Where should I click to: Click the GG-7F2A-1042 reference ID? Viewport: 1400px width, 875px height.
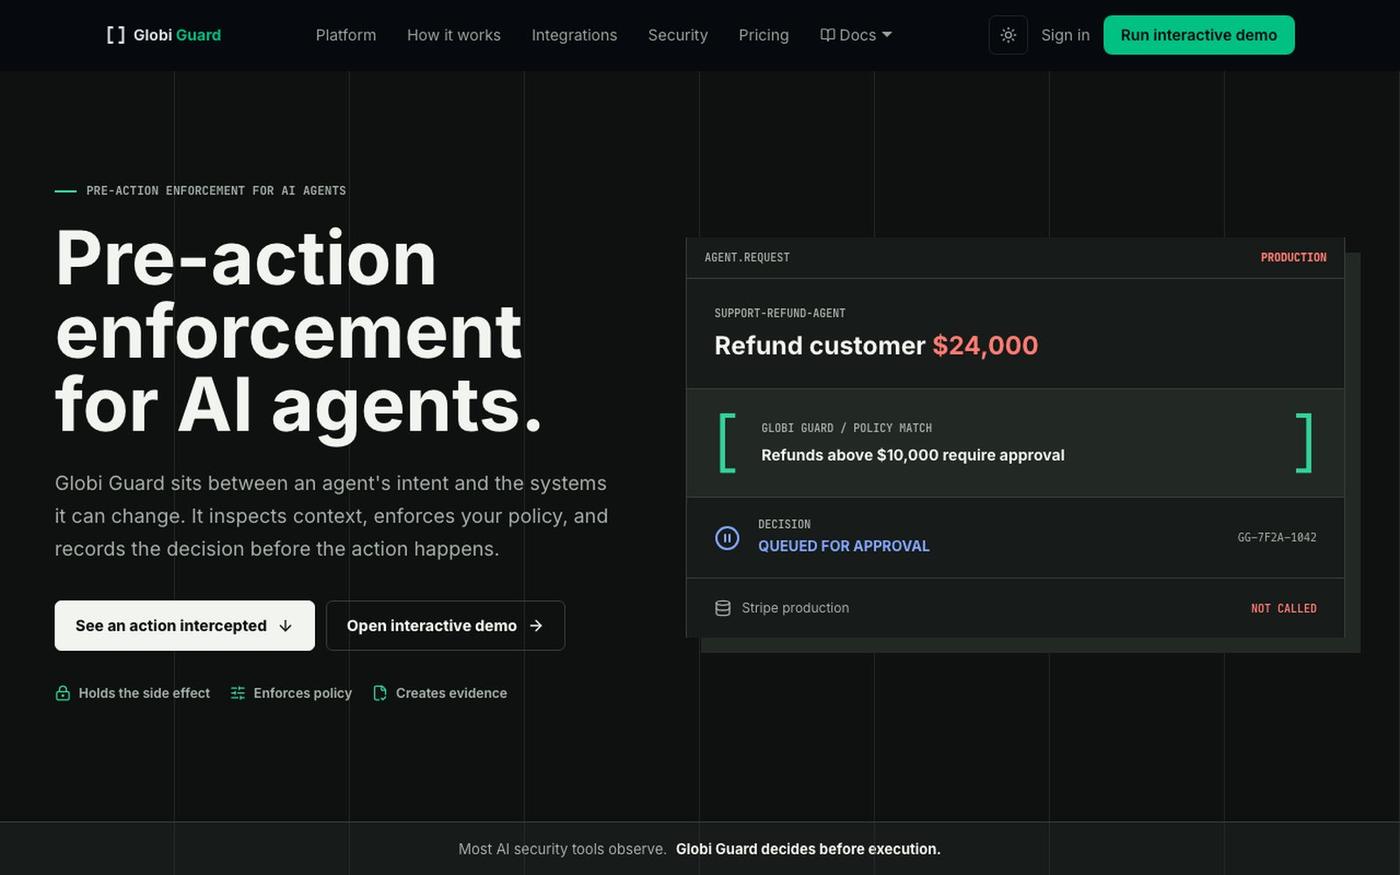(1277, 538)
